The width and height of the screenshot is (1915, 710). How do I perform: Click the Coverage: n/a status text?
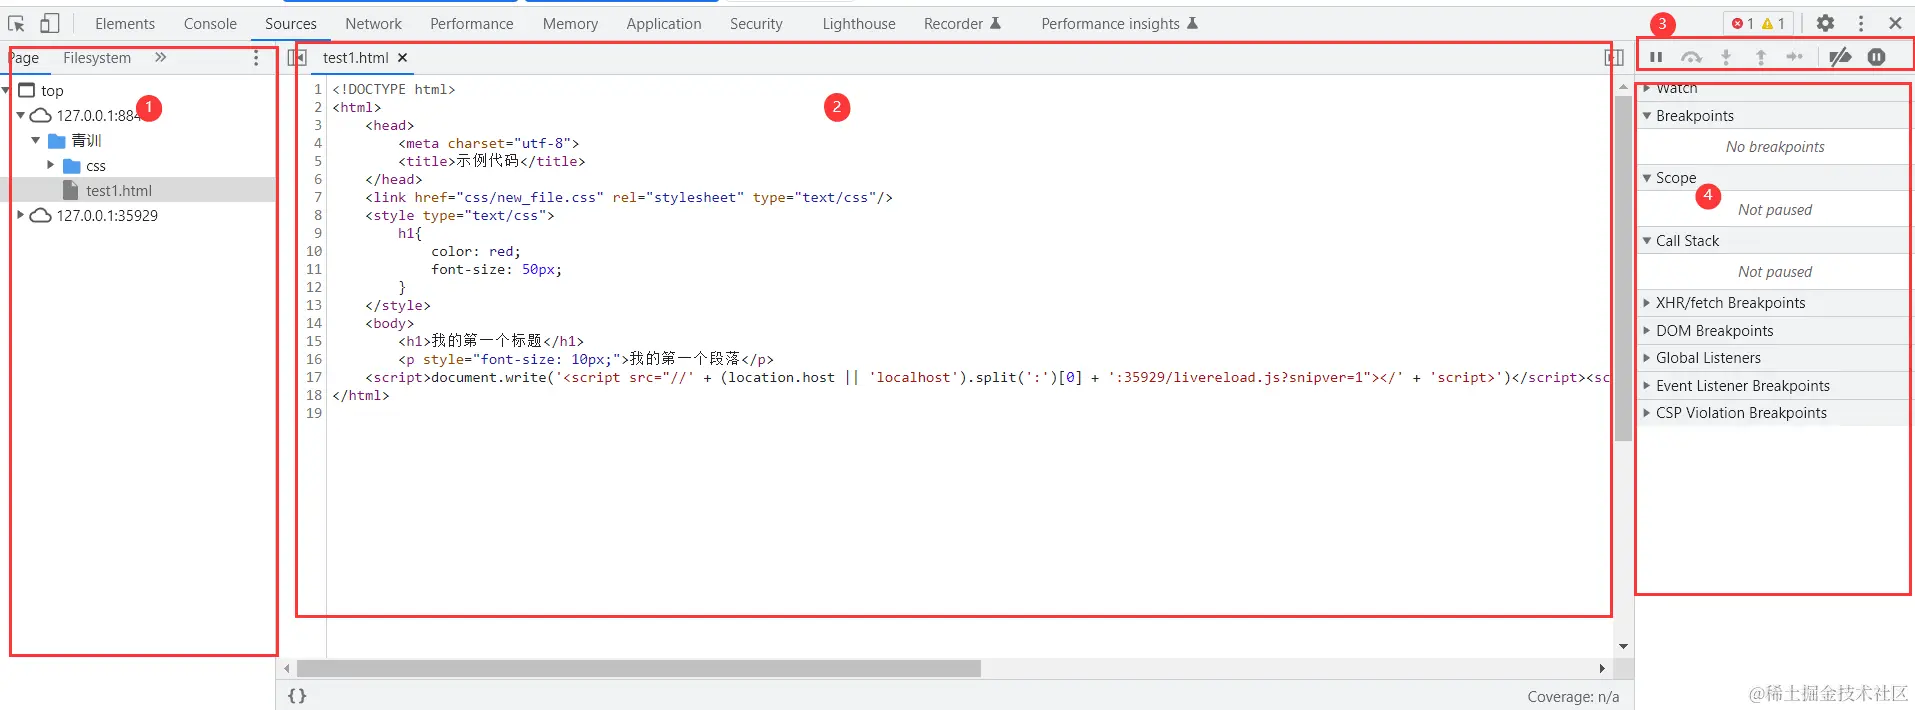pyautogui.click(x=1573, y=697)
